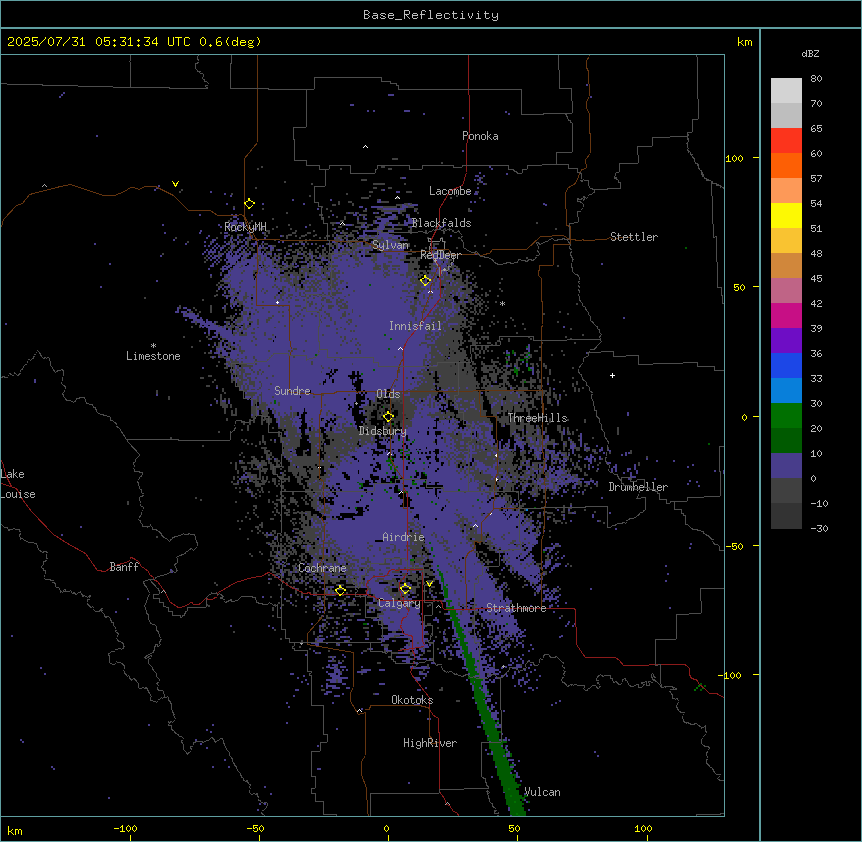
Task: Click the Vulcan city label
Action: coord(542,792)
